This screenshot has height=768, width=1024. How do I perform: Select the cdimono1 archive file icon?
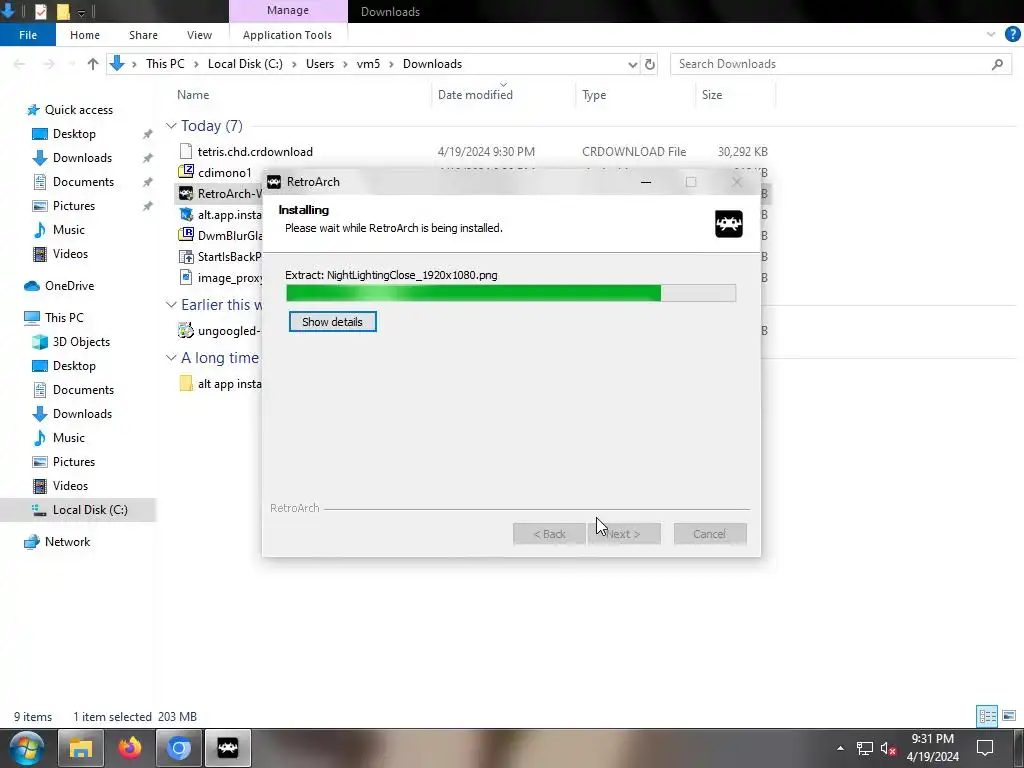[186, 172]
